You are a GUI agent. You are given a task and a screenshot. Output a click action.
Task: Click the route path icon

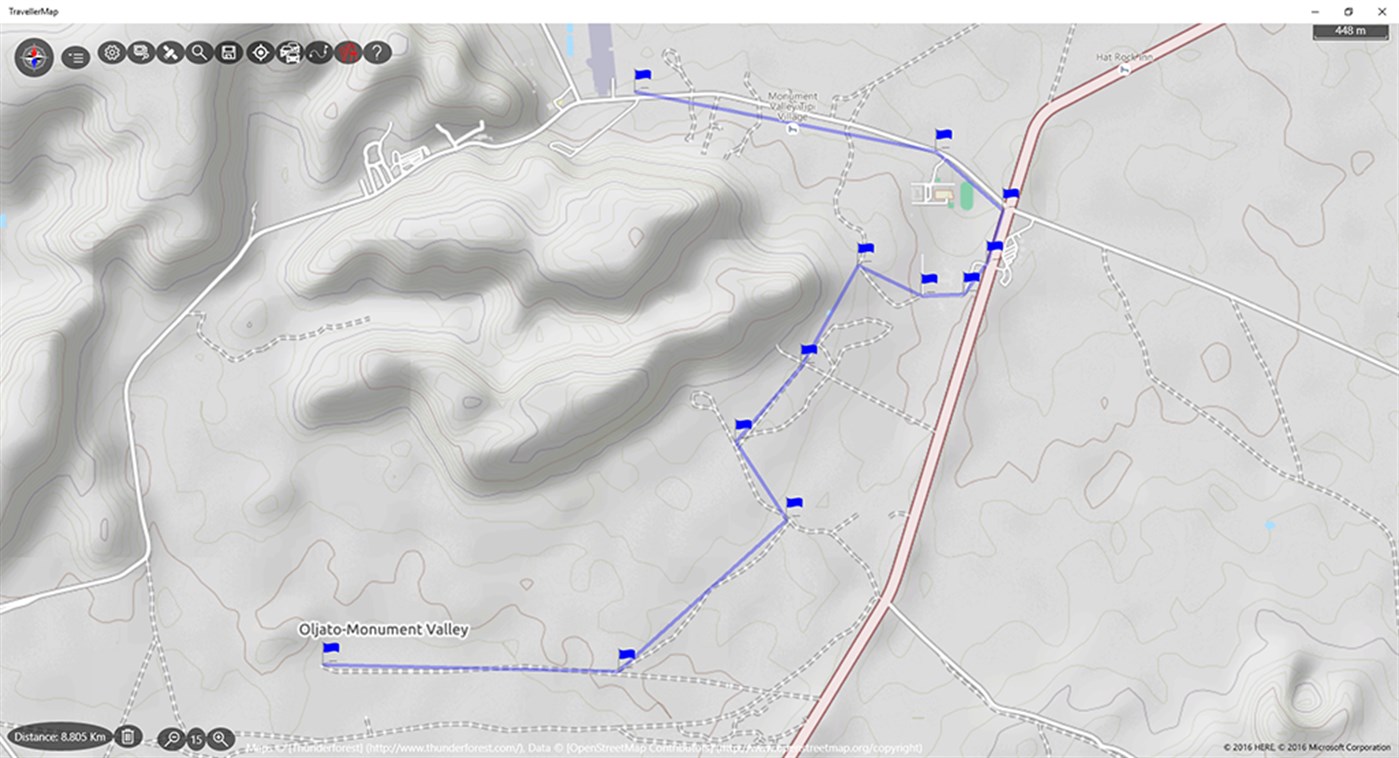pyautogui.click(x=319, y=52)
